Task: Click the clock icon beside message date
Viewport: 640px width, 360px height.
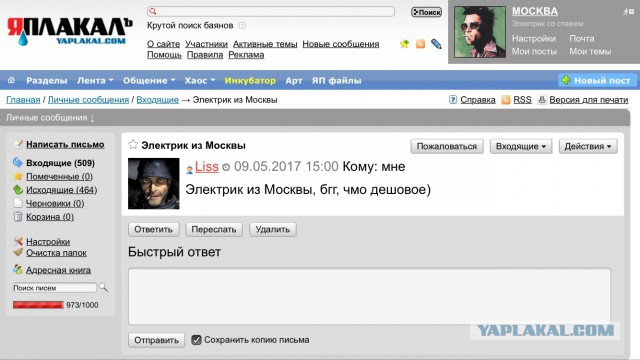Action: pyautogui.click(x=226, y=167)
